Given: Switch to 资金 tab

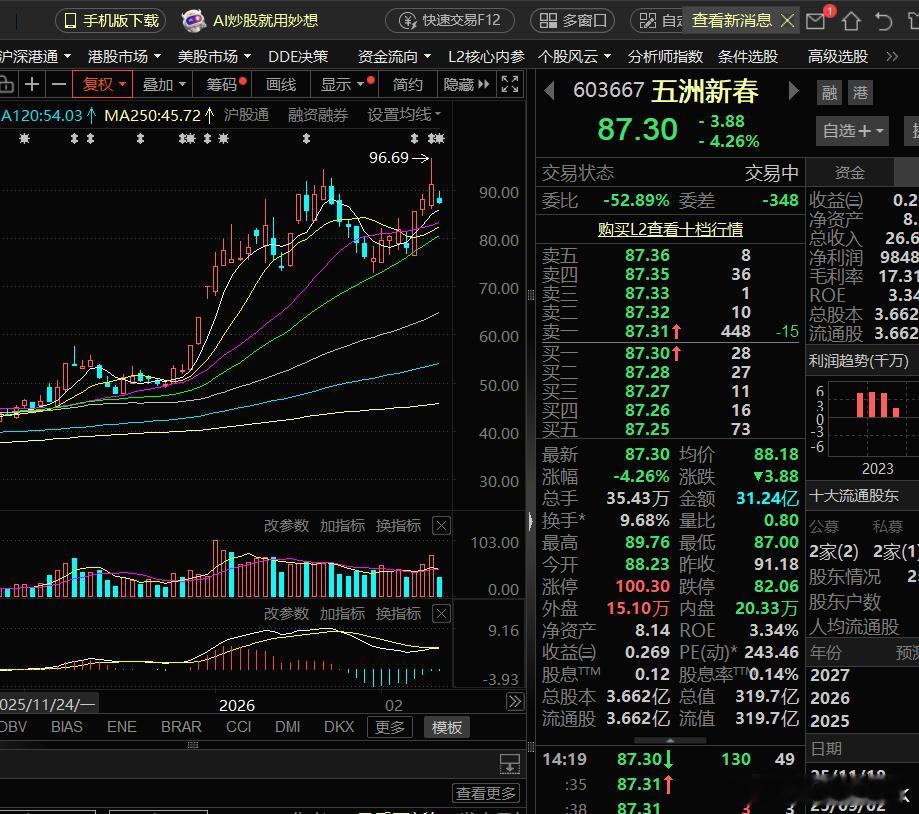Looking at the screenshot, I should point(849,173).
